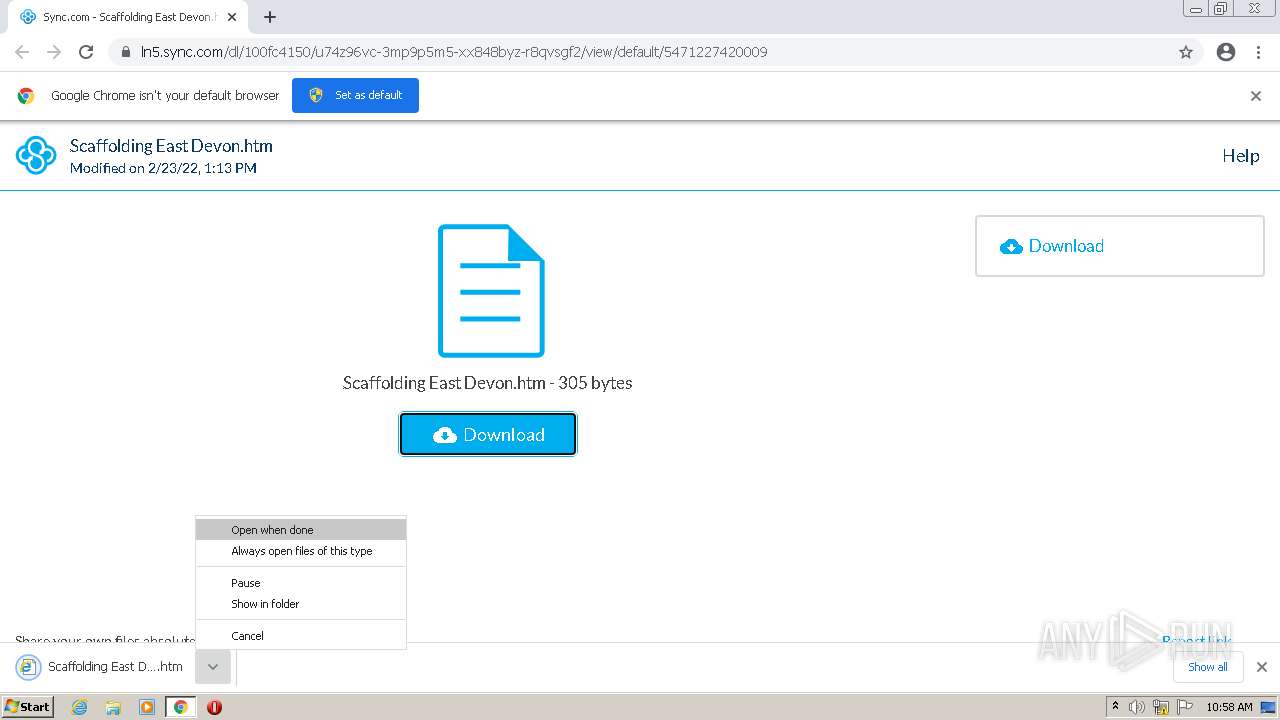
Task: Open Windows Explorer folder in taskbar
Action: (x=113, y=707)
